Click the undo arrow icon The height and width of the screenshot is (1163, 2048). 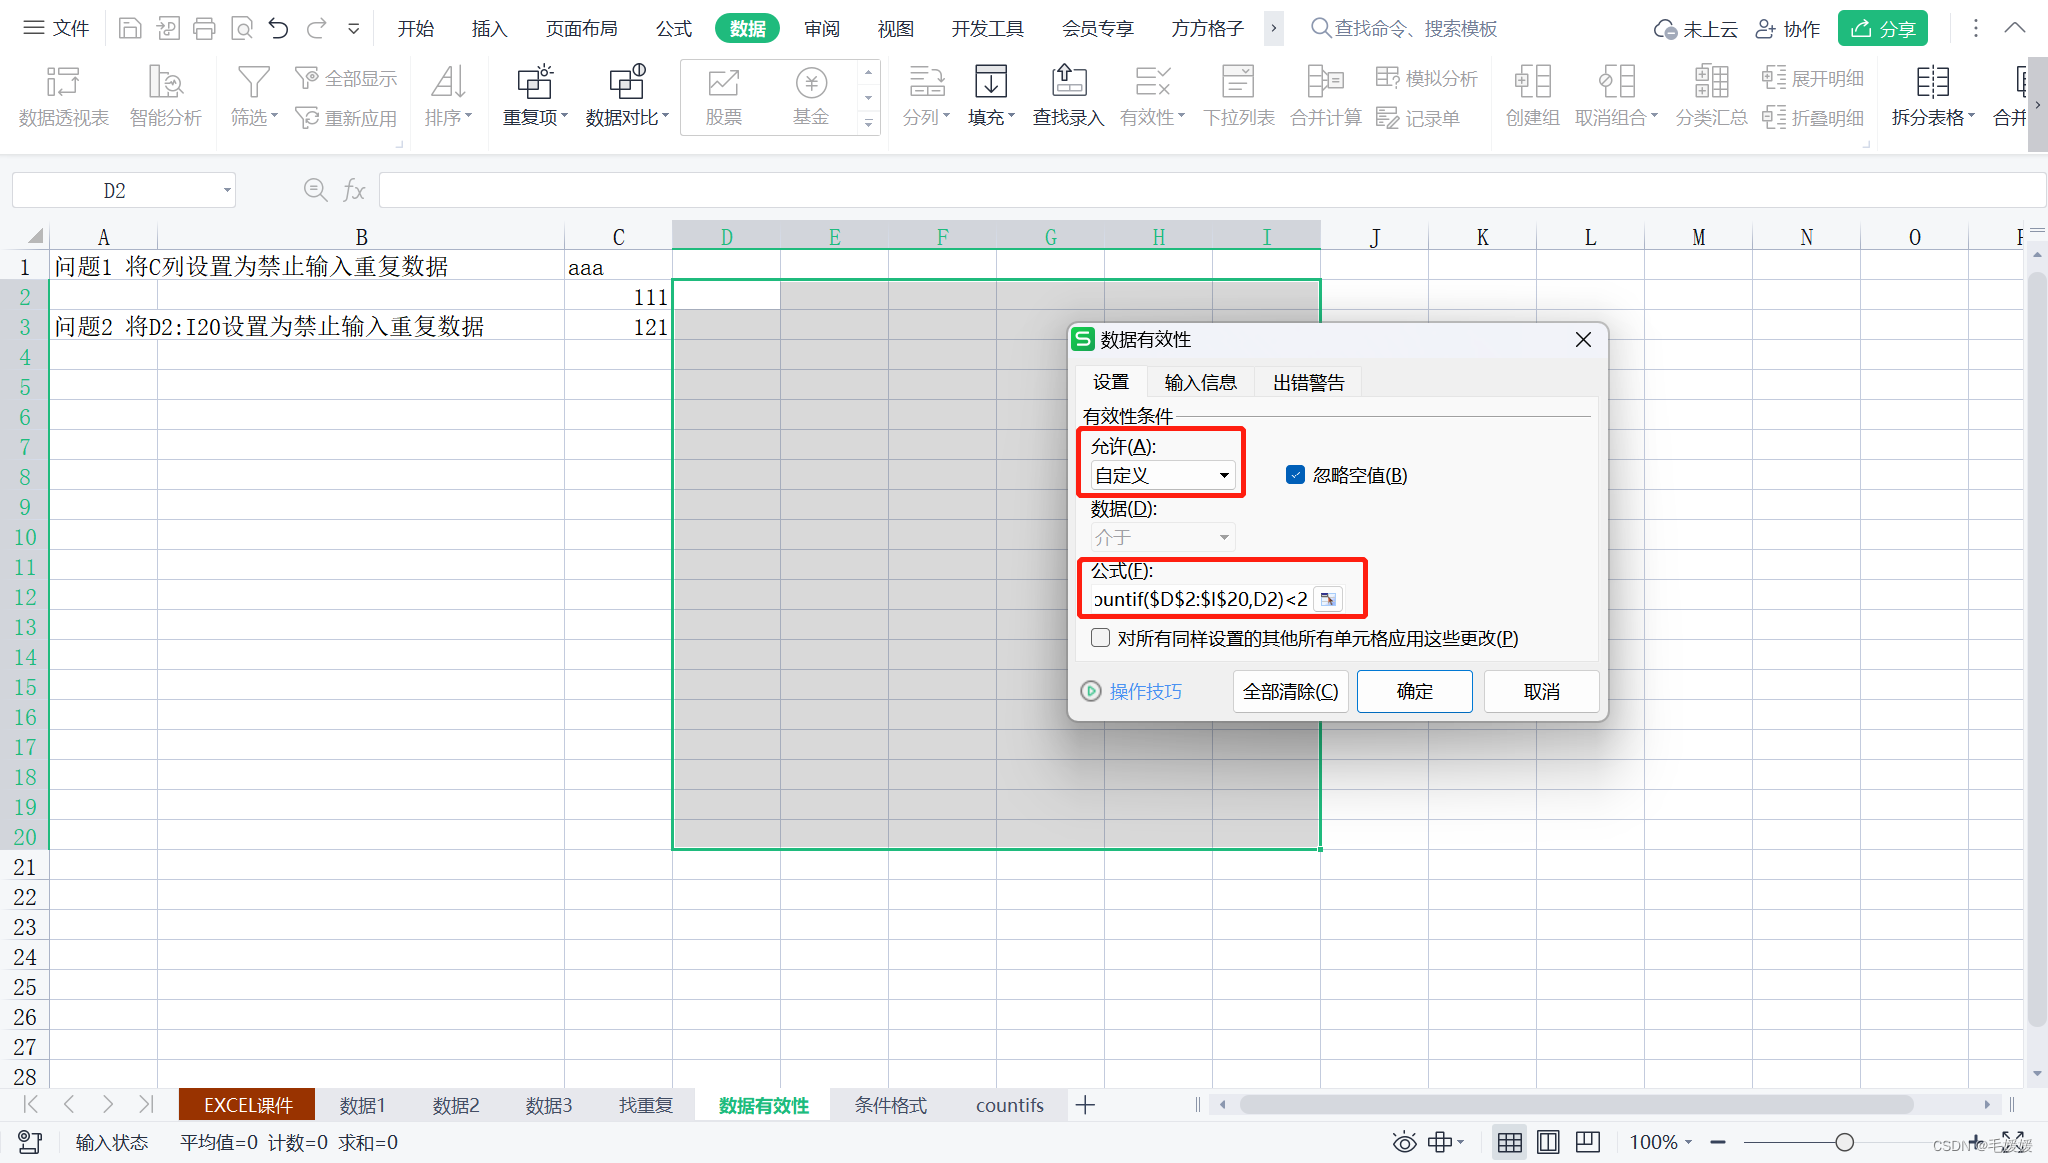coord(279,28)
